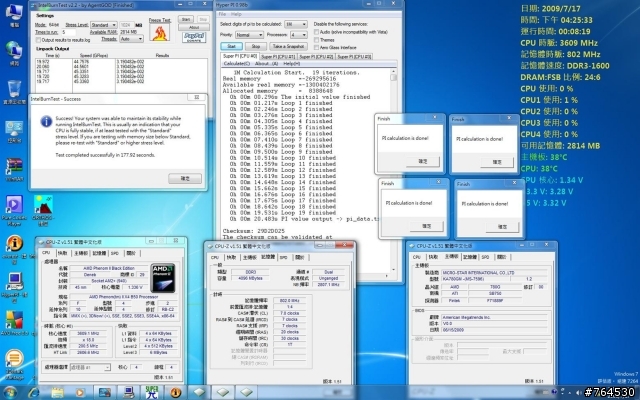Screen dimensions: 640x400
Task: Open the AMD OverDrive desktop icon
Action: (14, 324)
